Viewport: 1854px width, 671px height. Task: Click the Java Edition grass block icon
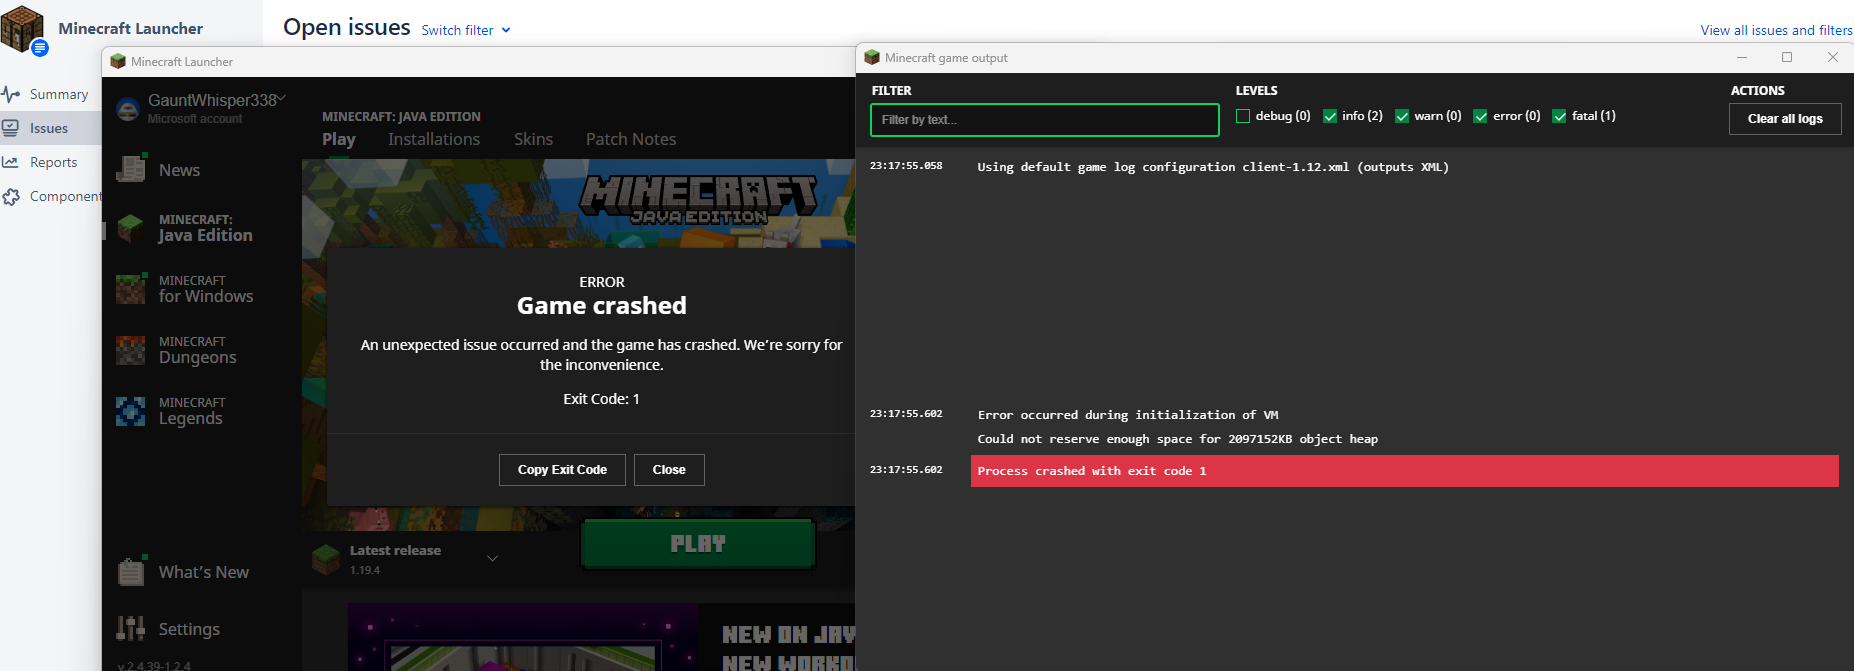[x=130, y=228]
